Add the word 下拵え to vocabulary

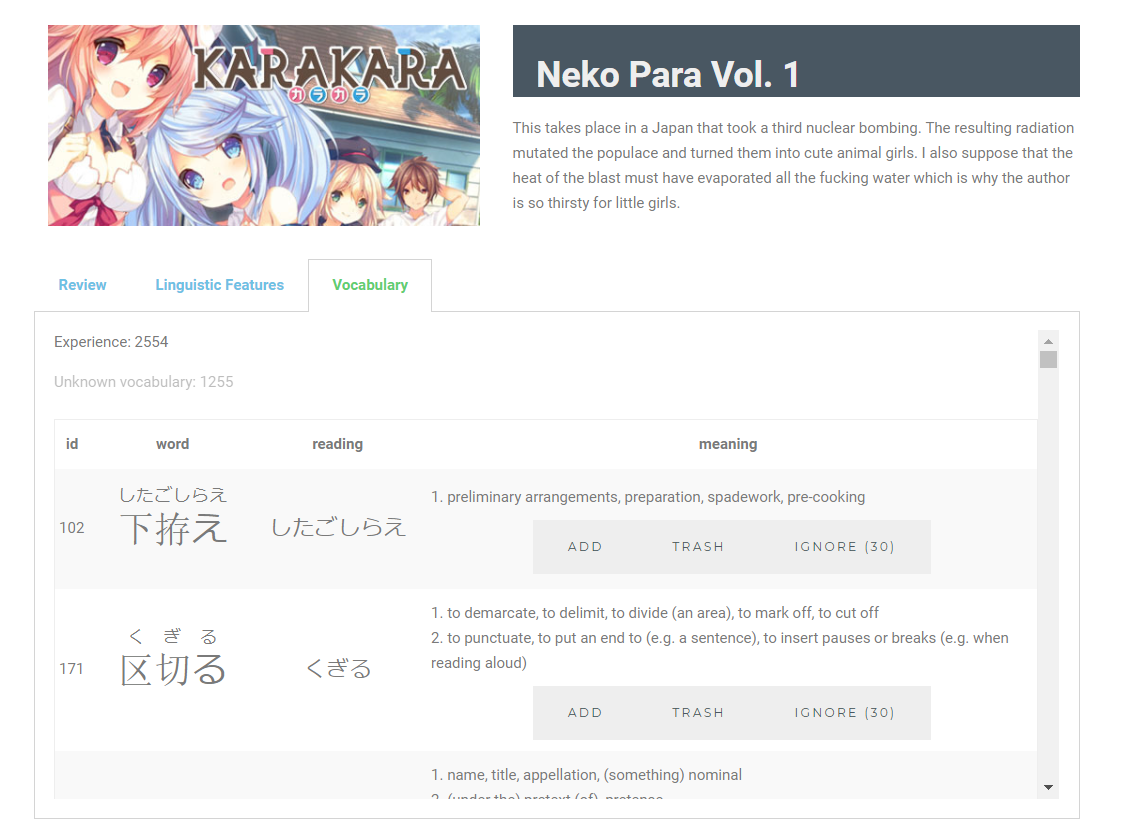(585, 547)
